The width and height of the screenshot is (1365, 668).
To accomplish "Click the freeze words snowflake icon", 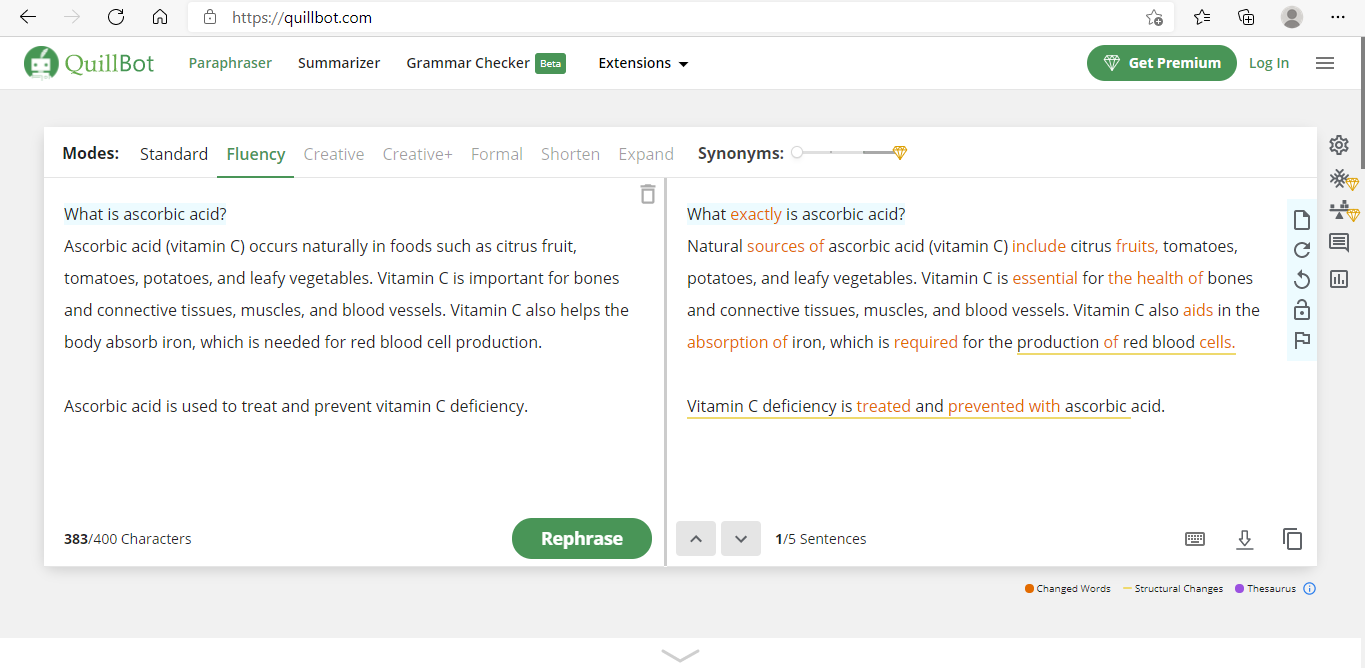I will [1339, 179].
